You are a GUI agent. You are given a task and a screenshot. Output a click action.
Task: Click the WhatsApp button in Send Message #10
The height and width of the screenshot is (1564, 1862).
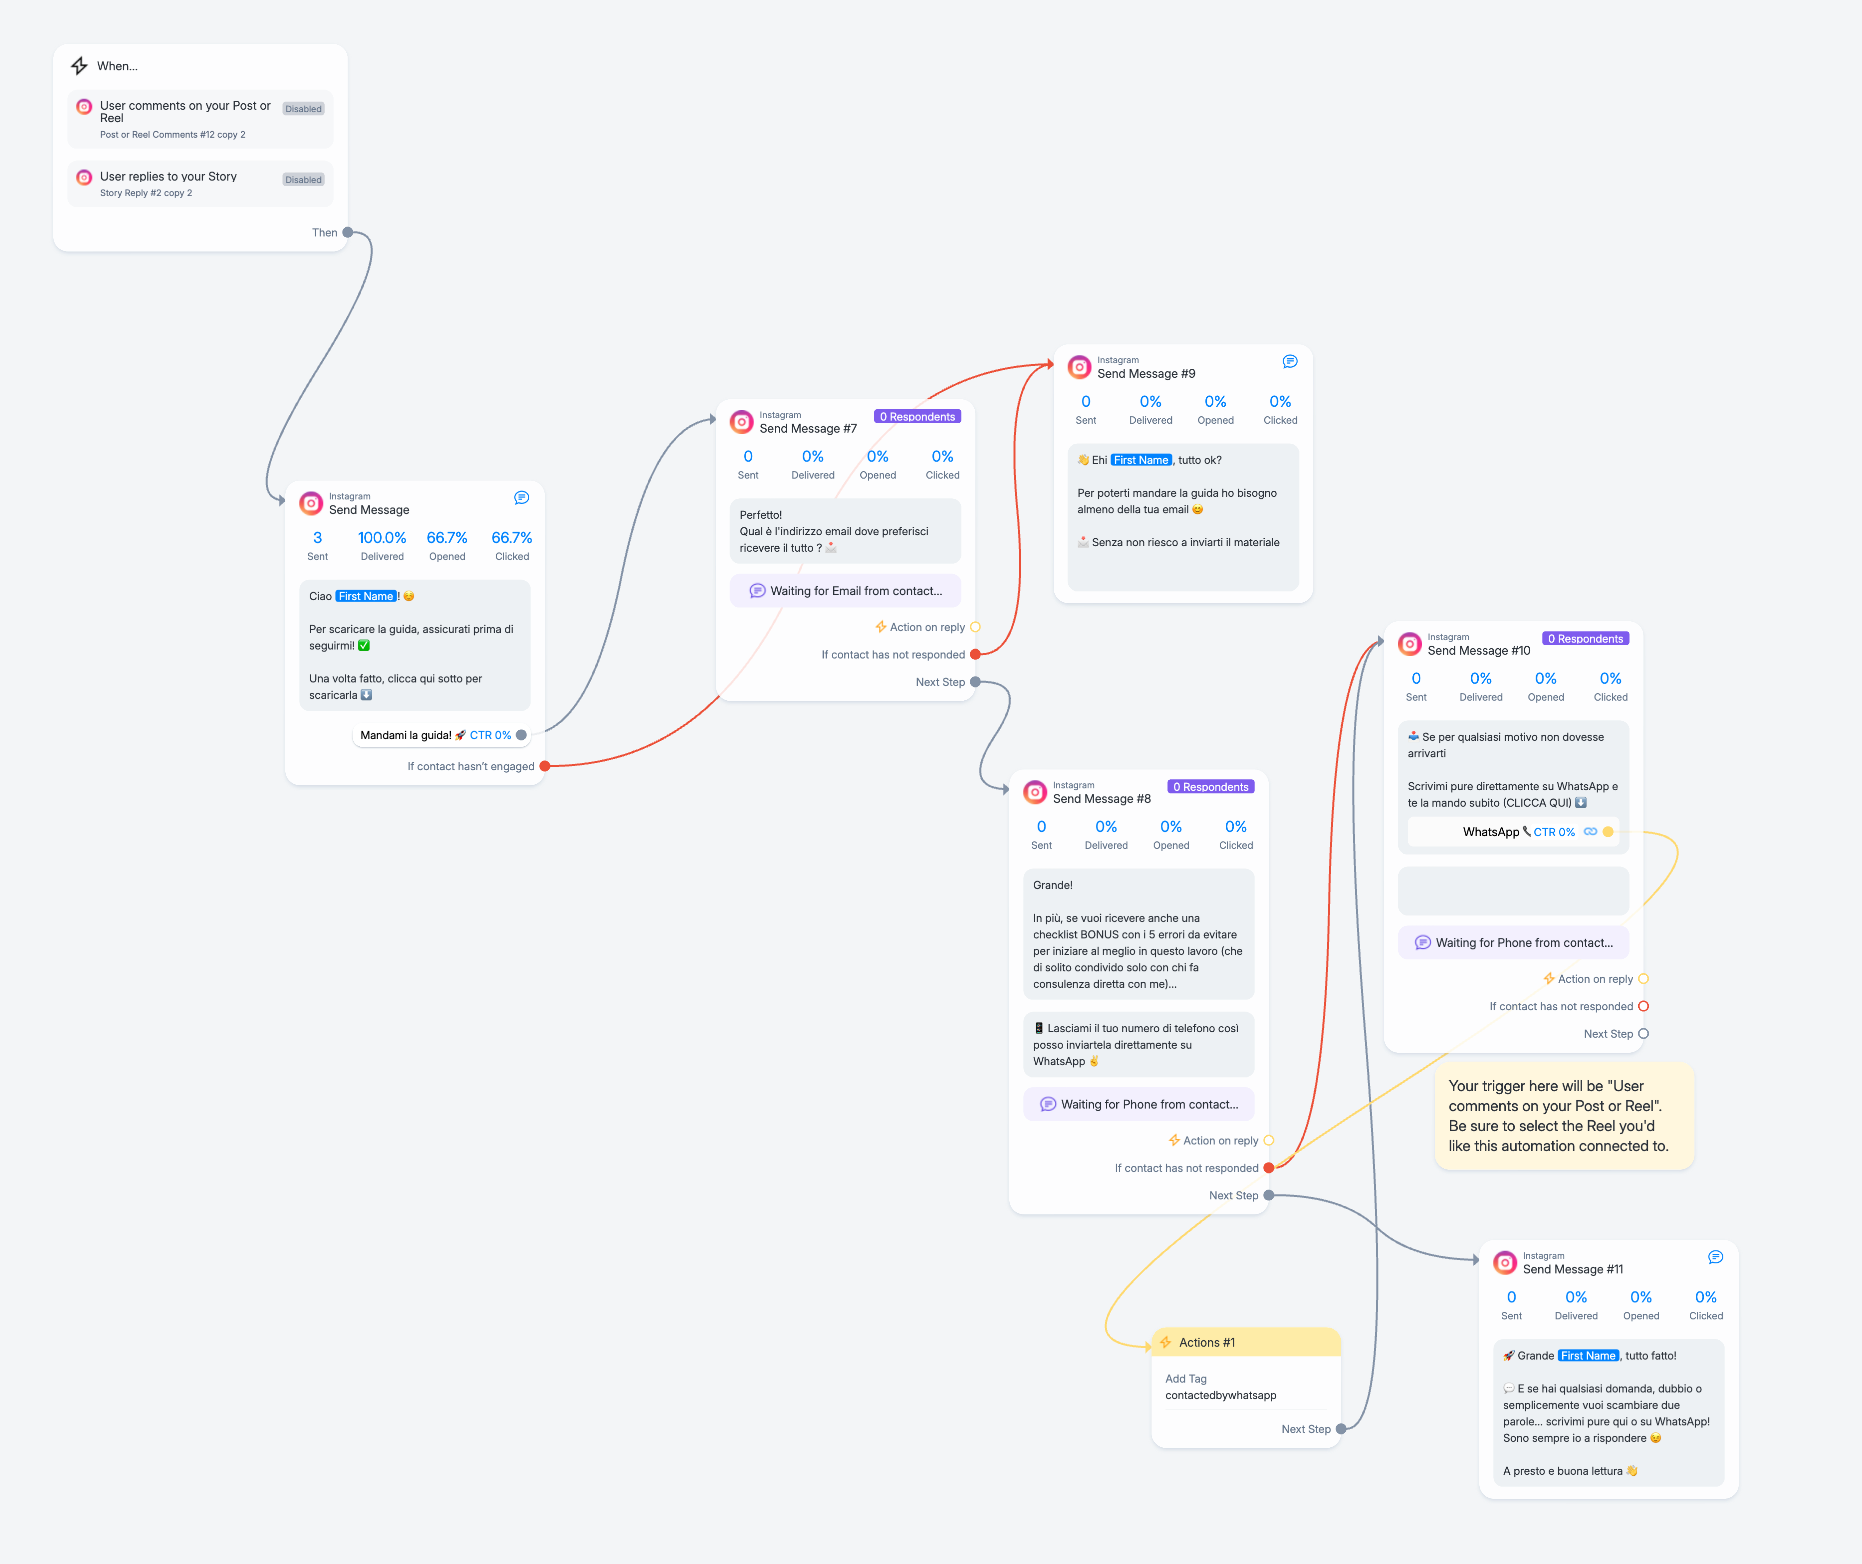click(x=1513, y=832)
